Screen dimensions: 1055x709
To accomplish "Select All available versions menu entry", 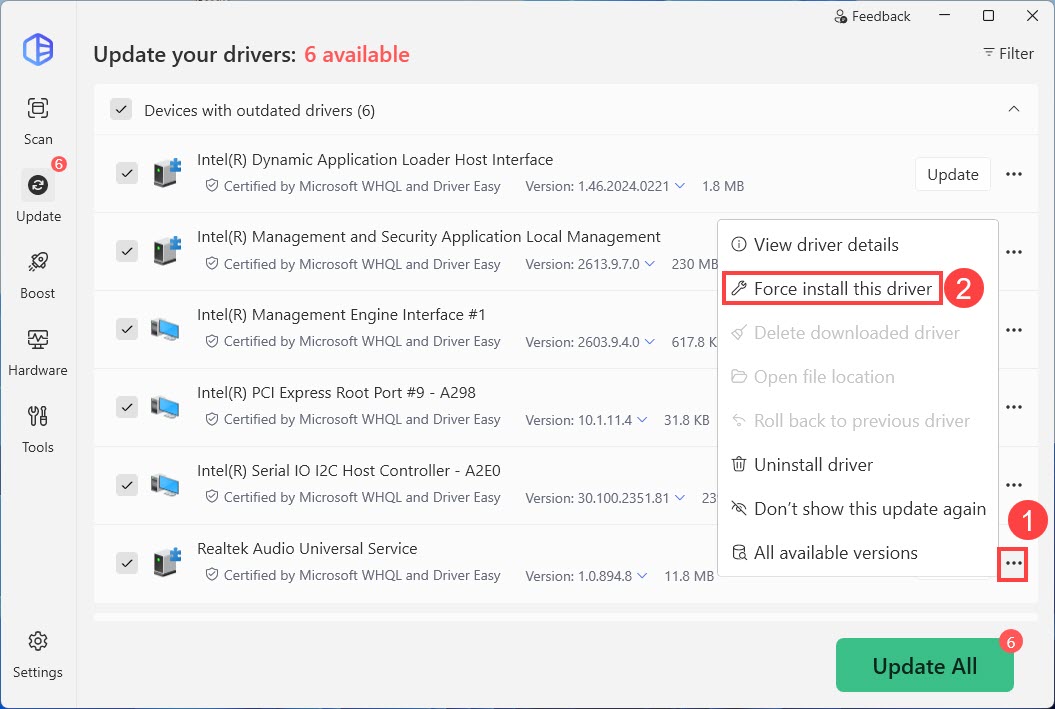I will pyautogui.click(x=858, y=553).
